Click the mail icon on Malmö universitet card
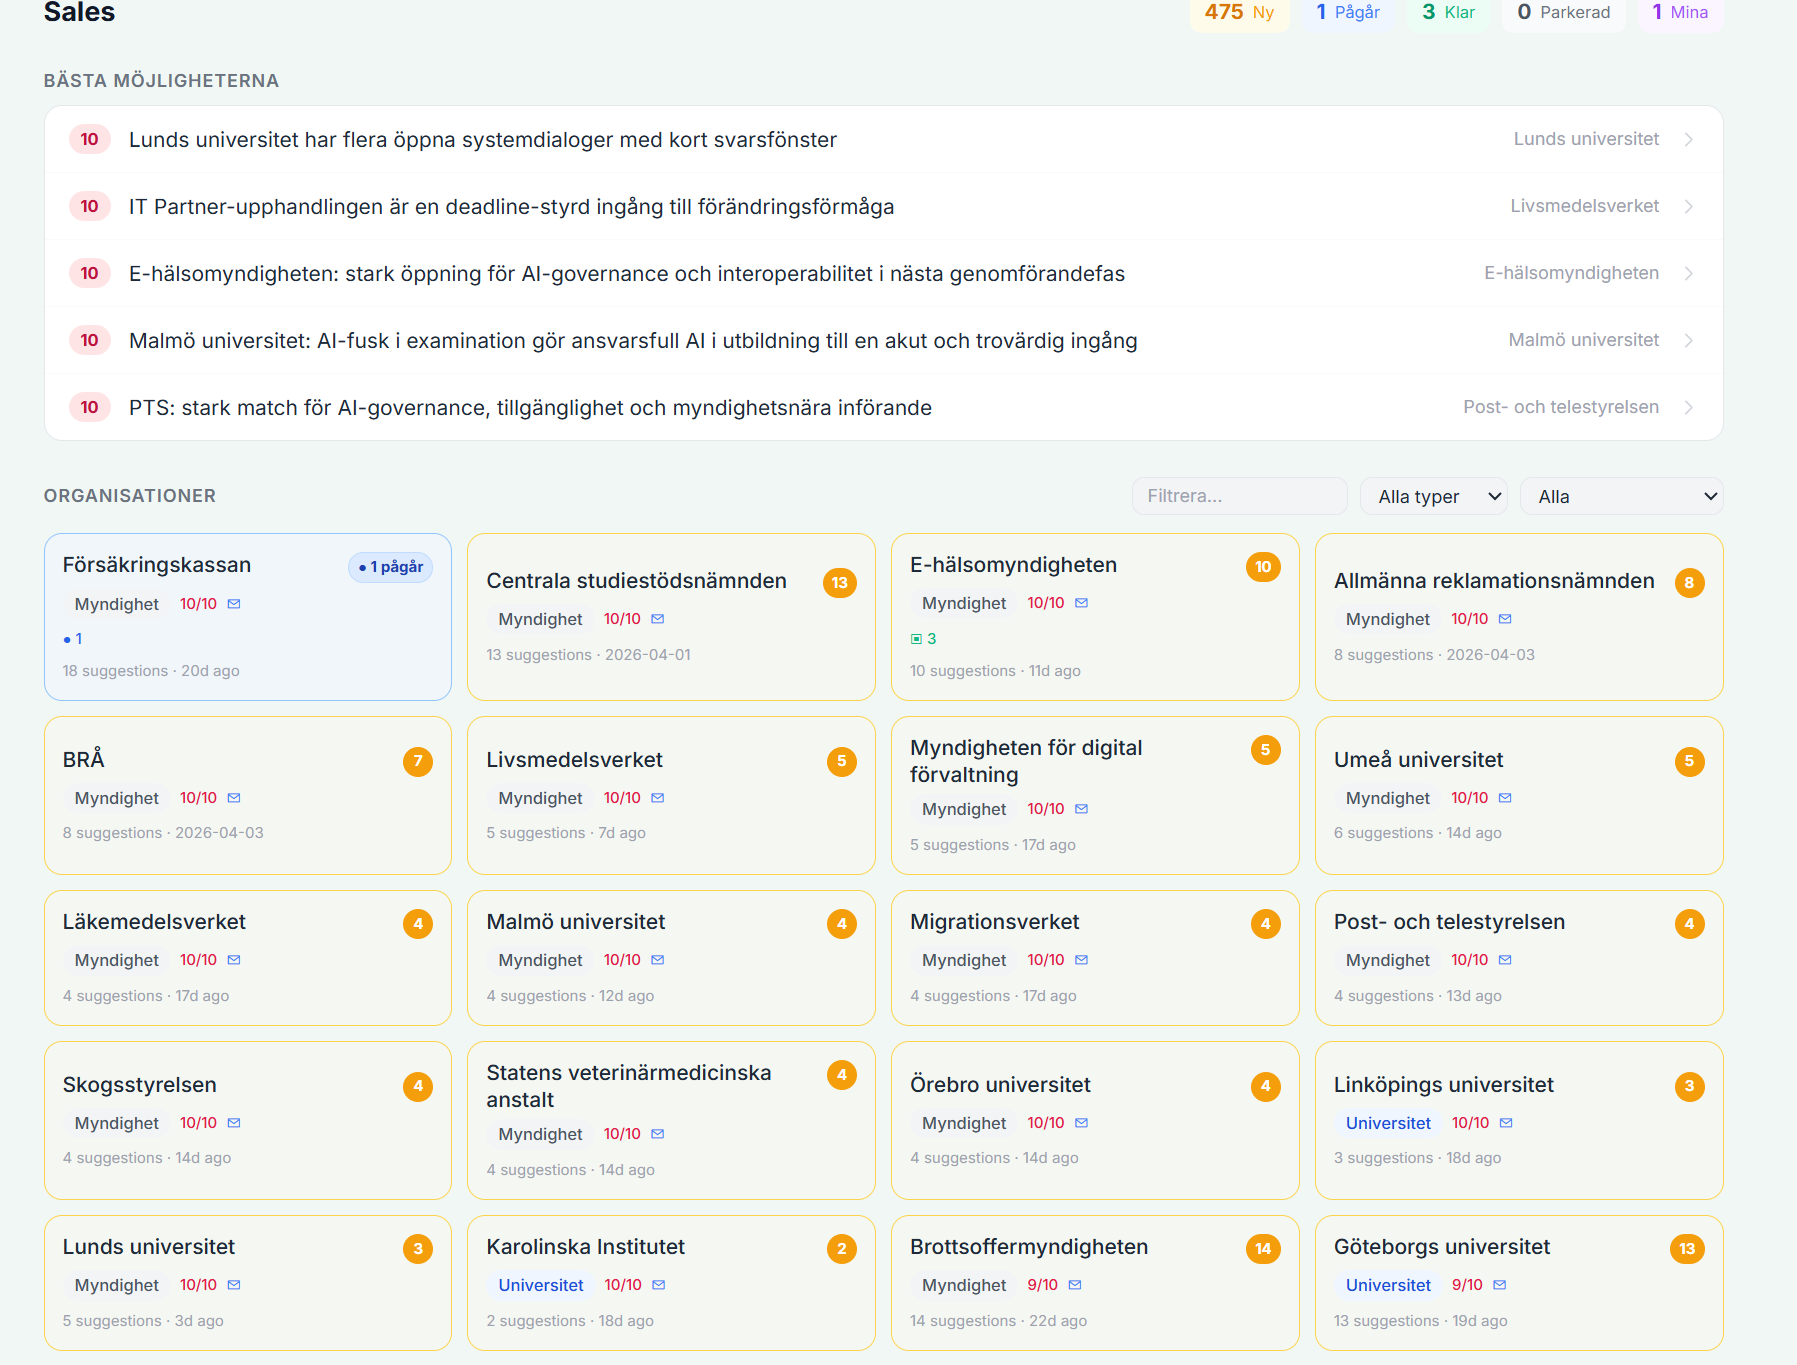The image size is (1797, 1365). (x=658, y=960)
